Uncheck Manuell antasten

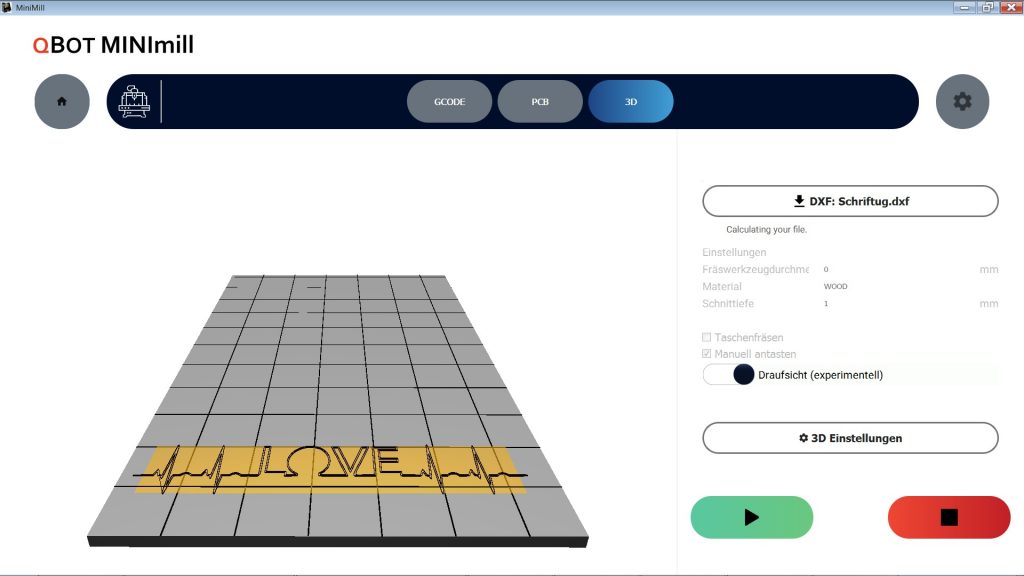point(708,354)
